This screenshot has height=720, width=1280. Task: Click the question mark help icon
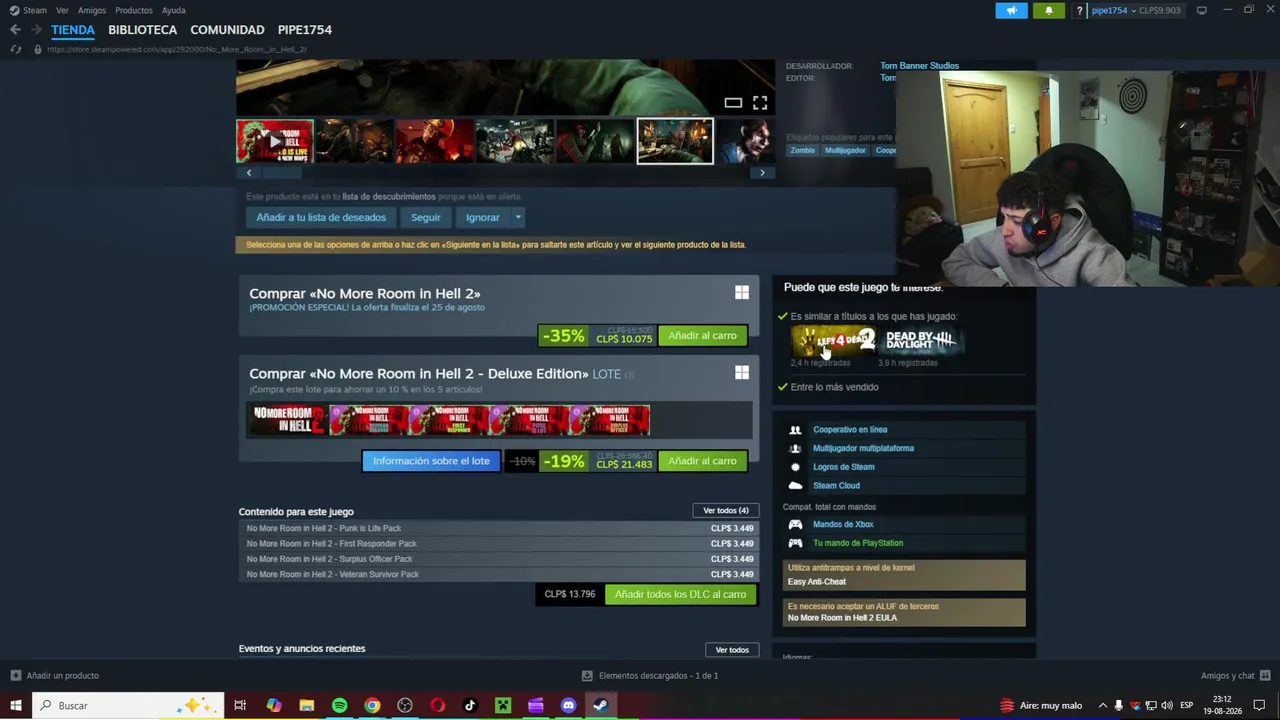pos(1079,10)
